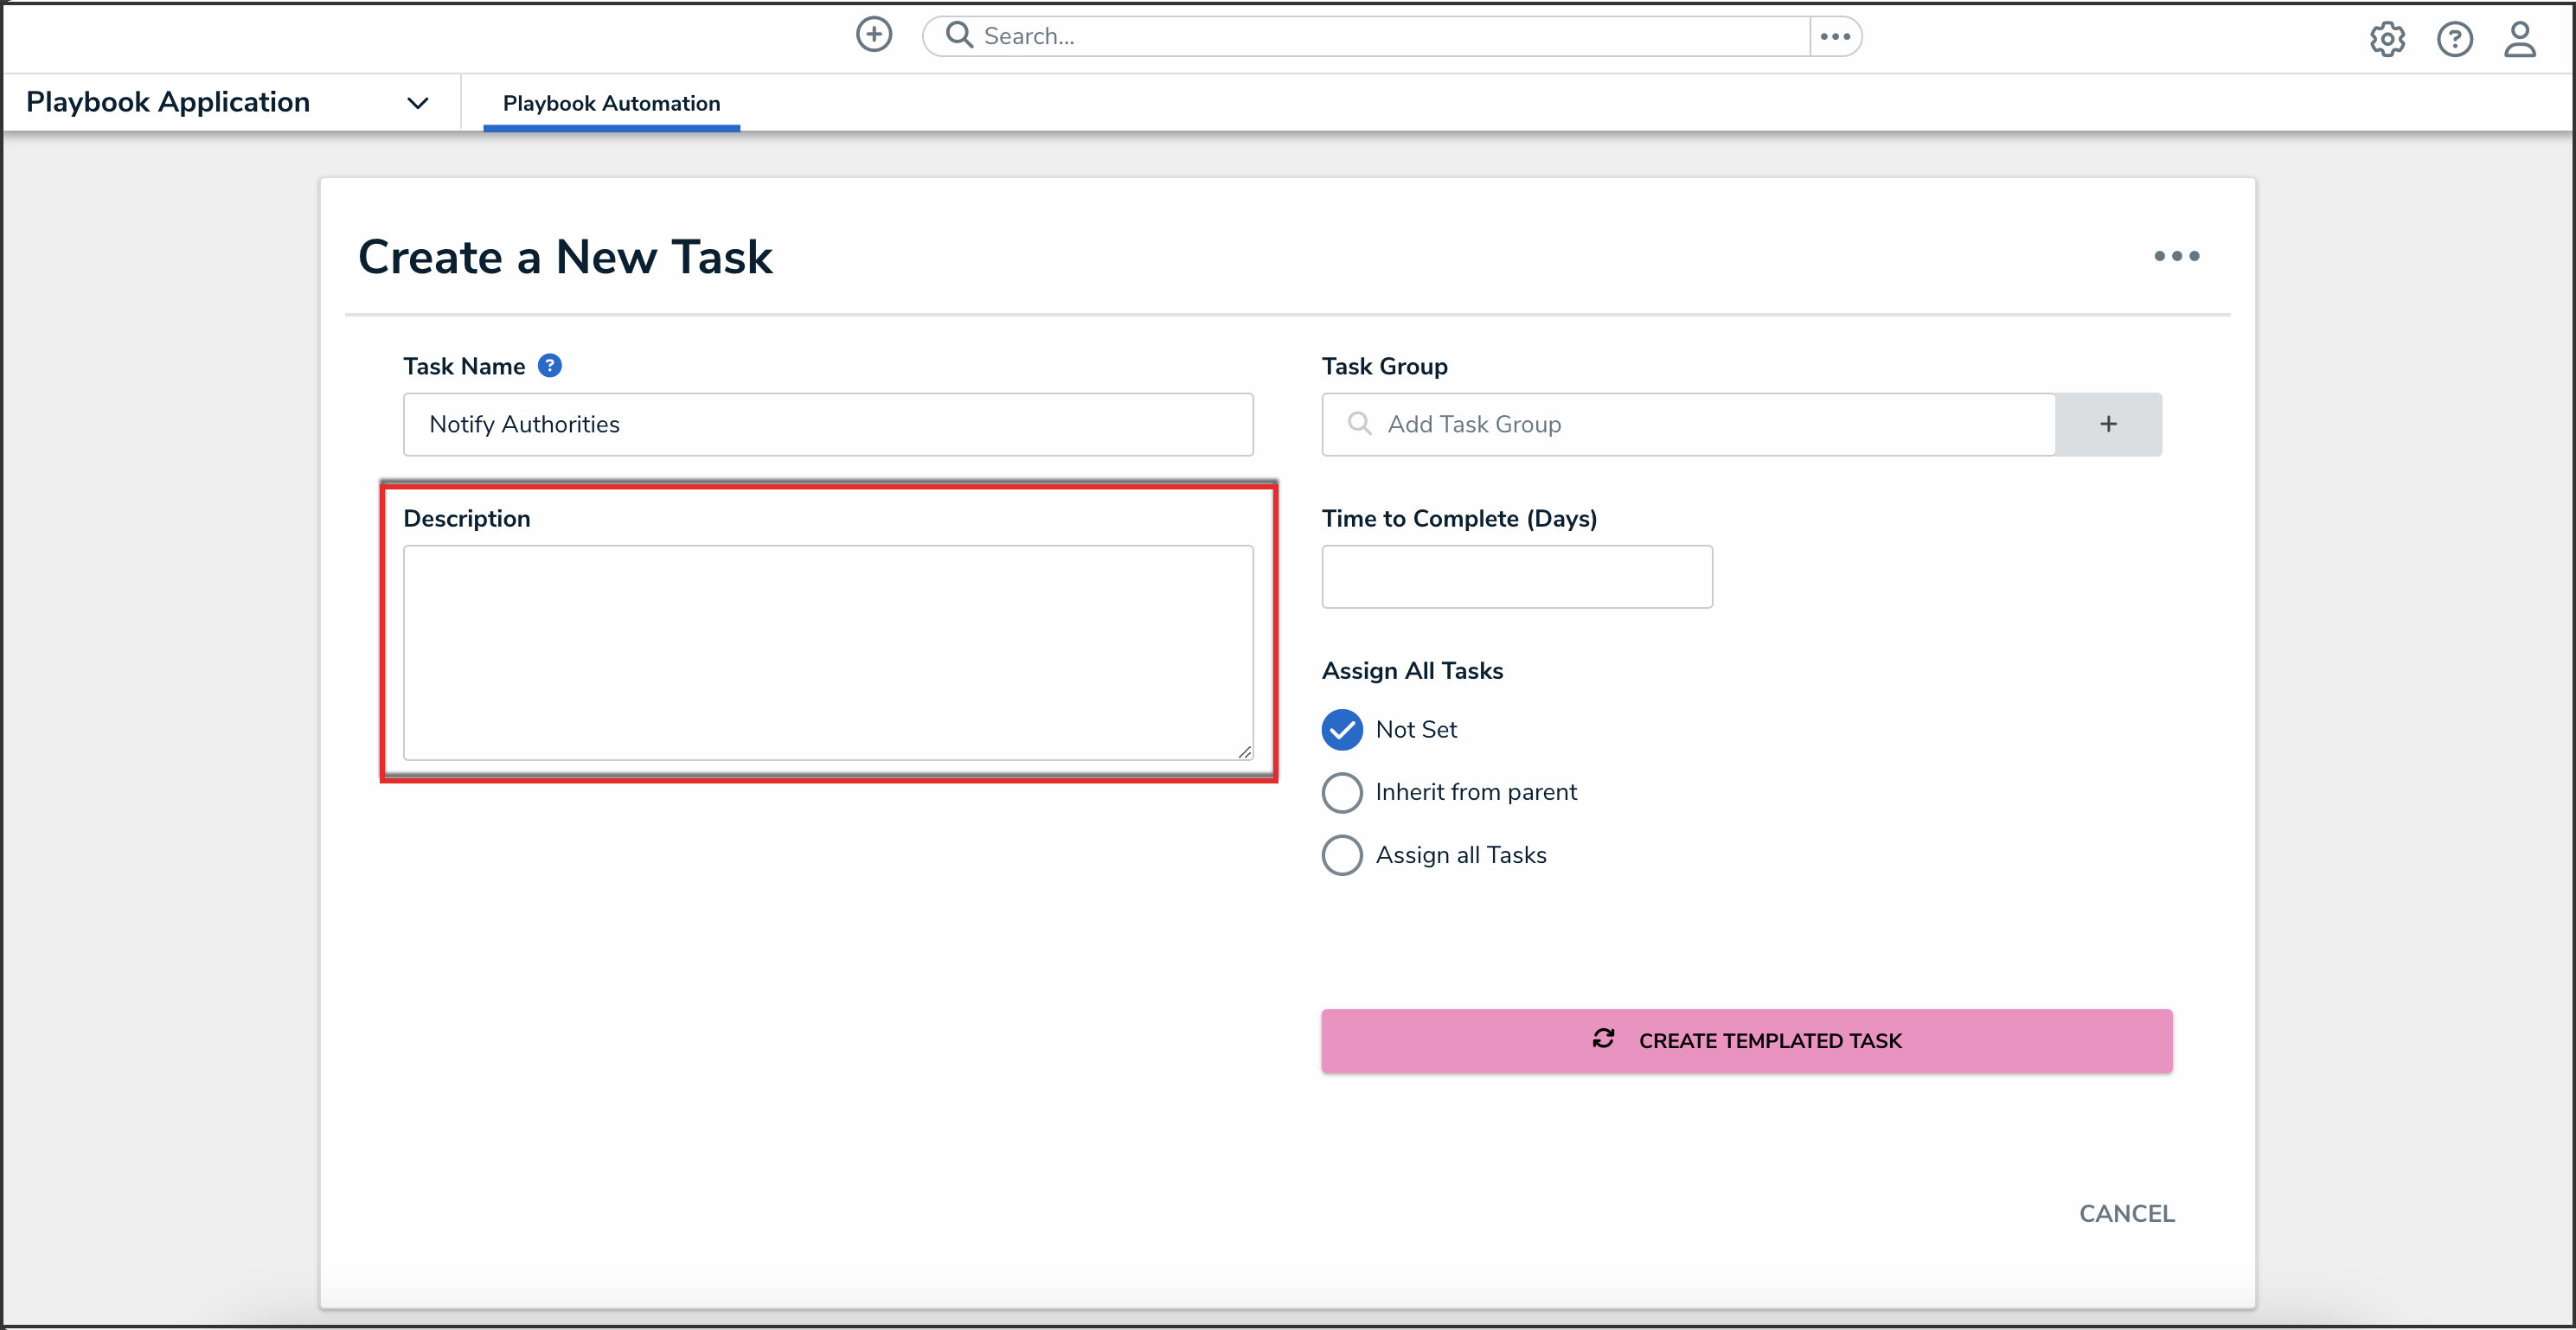Click the Time to Complete field
The image size is (2576, 1330).
1516,577
